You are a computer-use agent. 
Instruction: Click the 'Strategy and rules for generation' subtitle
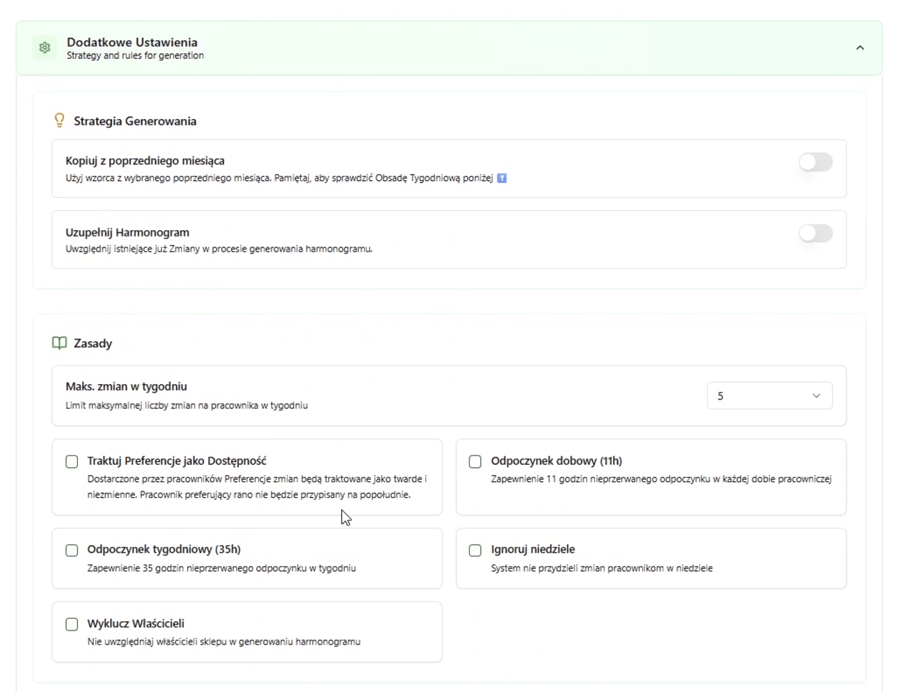coord(135,56)
